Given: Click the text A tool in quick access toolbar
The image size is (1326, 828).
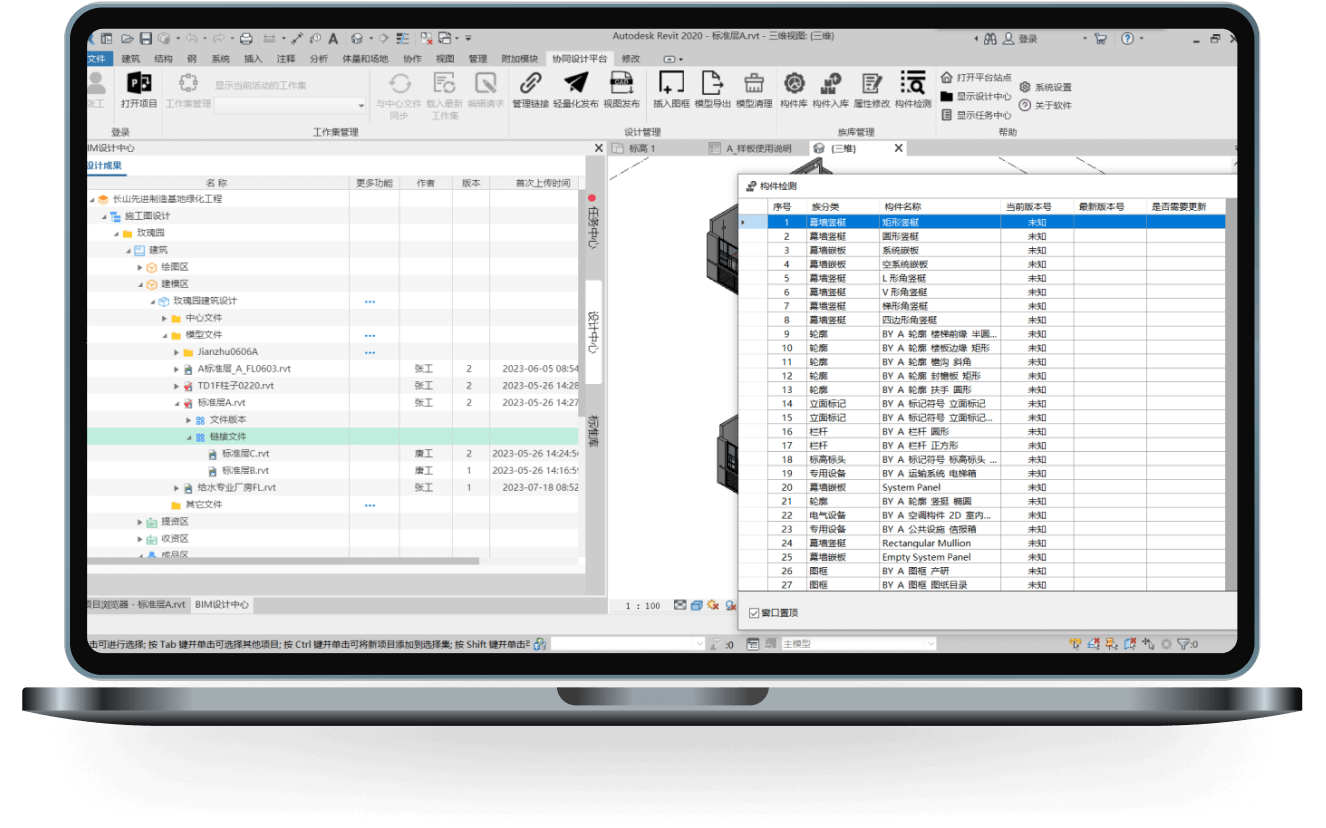Looking at the screenshot, I should pos(332,39).
